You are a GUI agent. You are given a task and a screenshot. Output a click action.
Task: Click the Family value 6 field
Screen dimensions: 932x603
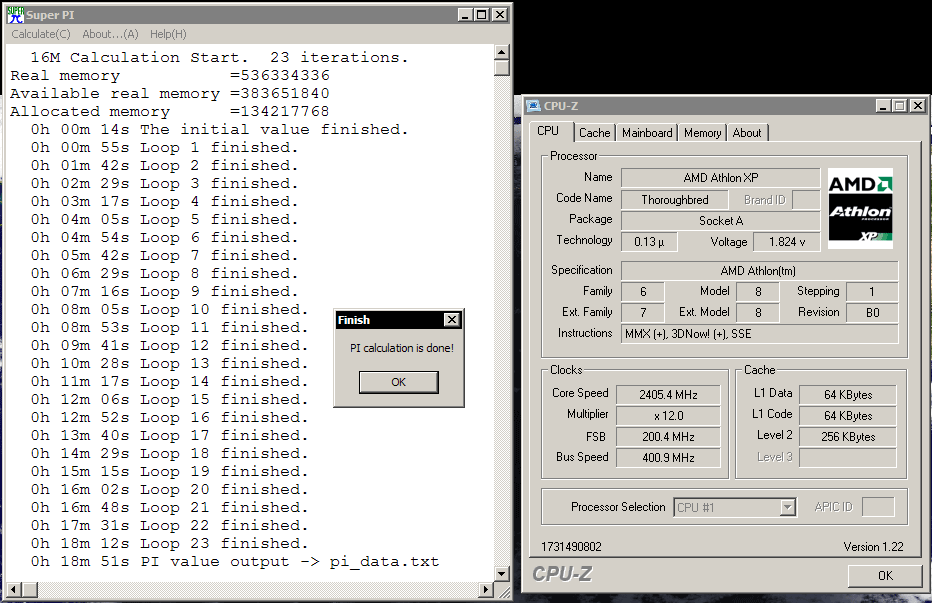[643, 291]
